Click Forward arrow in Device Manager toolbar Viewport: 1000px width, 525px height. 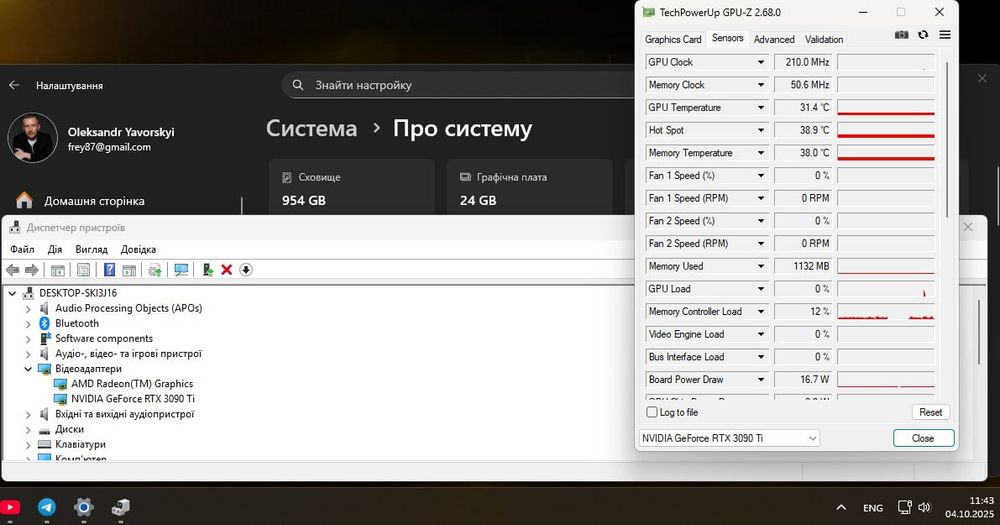tap(31, 270)
